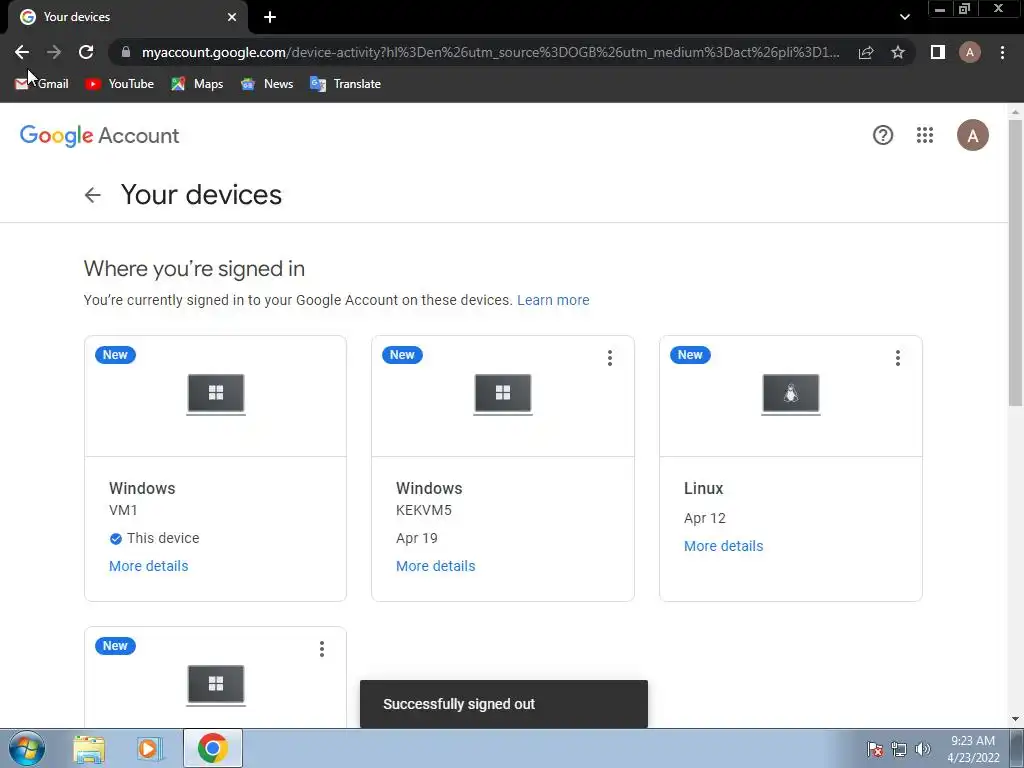Open Windows Explorer from taskbar

pyautogui.click(x=89, y=748)
